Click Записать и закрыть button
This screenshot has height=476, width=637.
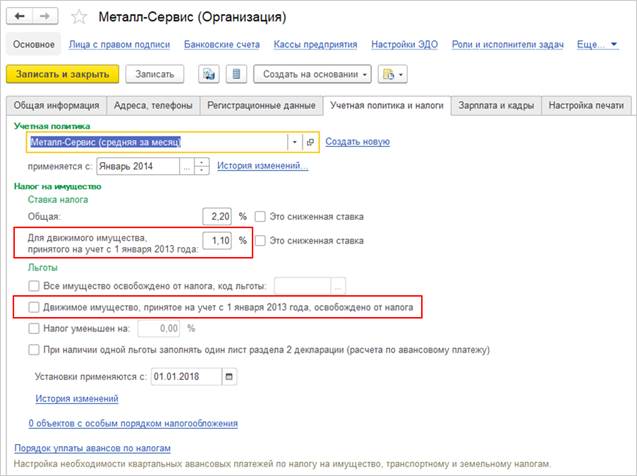[x=63, y=74]
